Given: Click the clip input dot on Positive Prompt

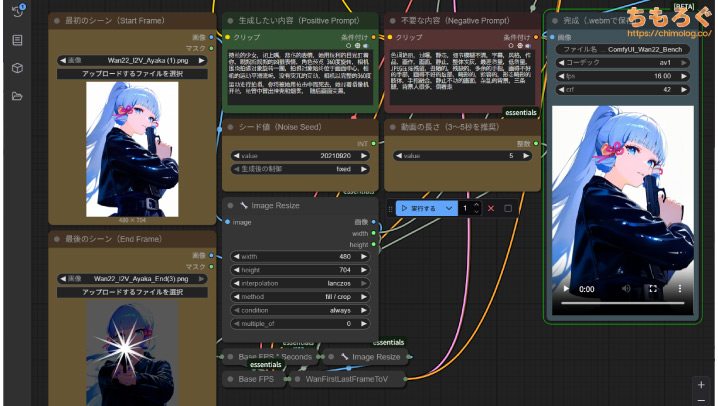Looking at the screenshot, I should pyautogui.click(x=227, y=37).
